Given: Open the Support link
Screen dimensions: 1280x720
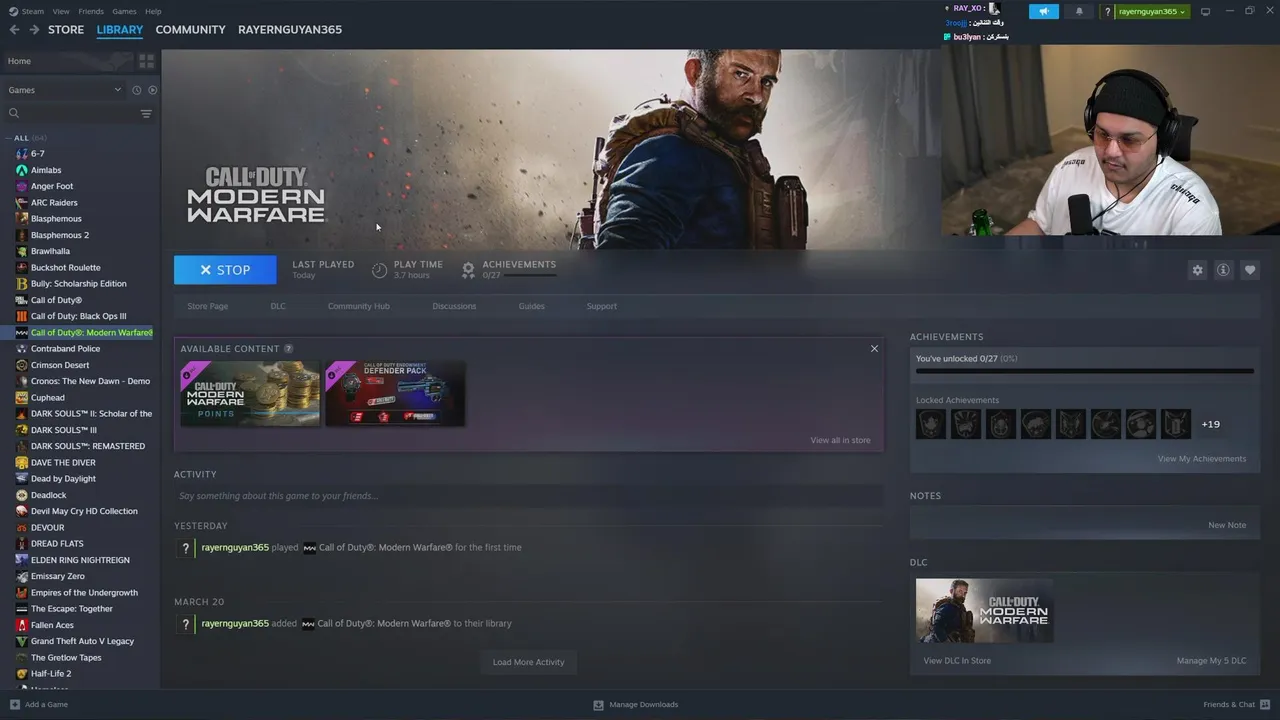Looking at the screenshot, I should tap(601, 306).
